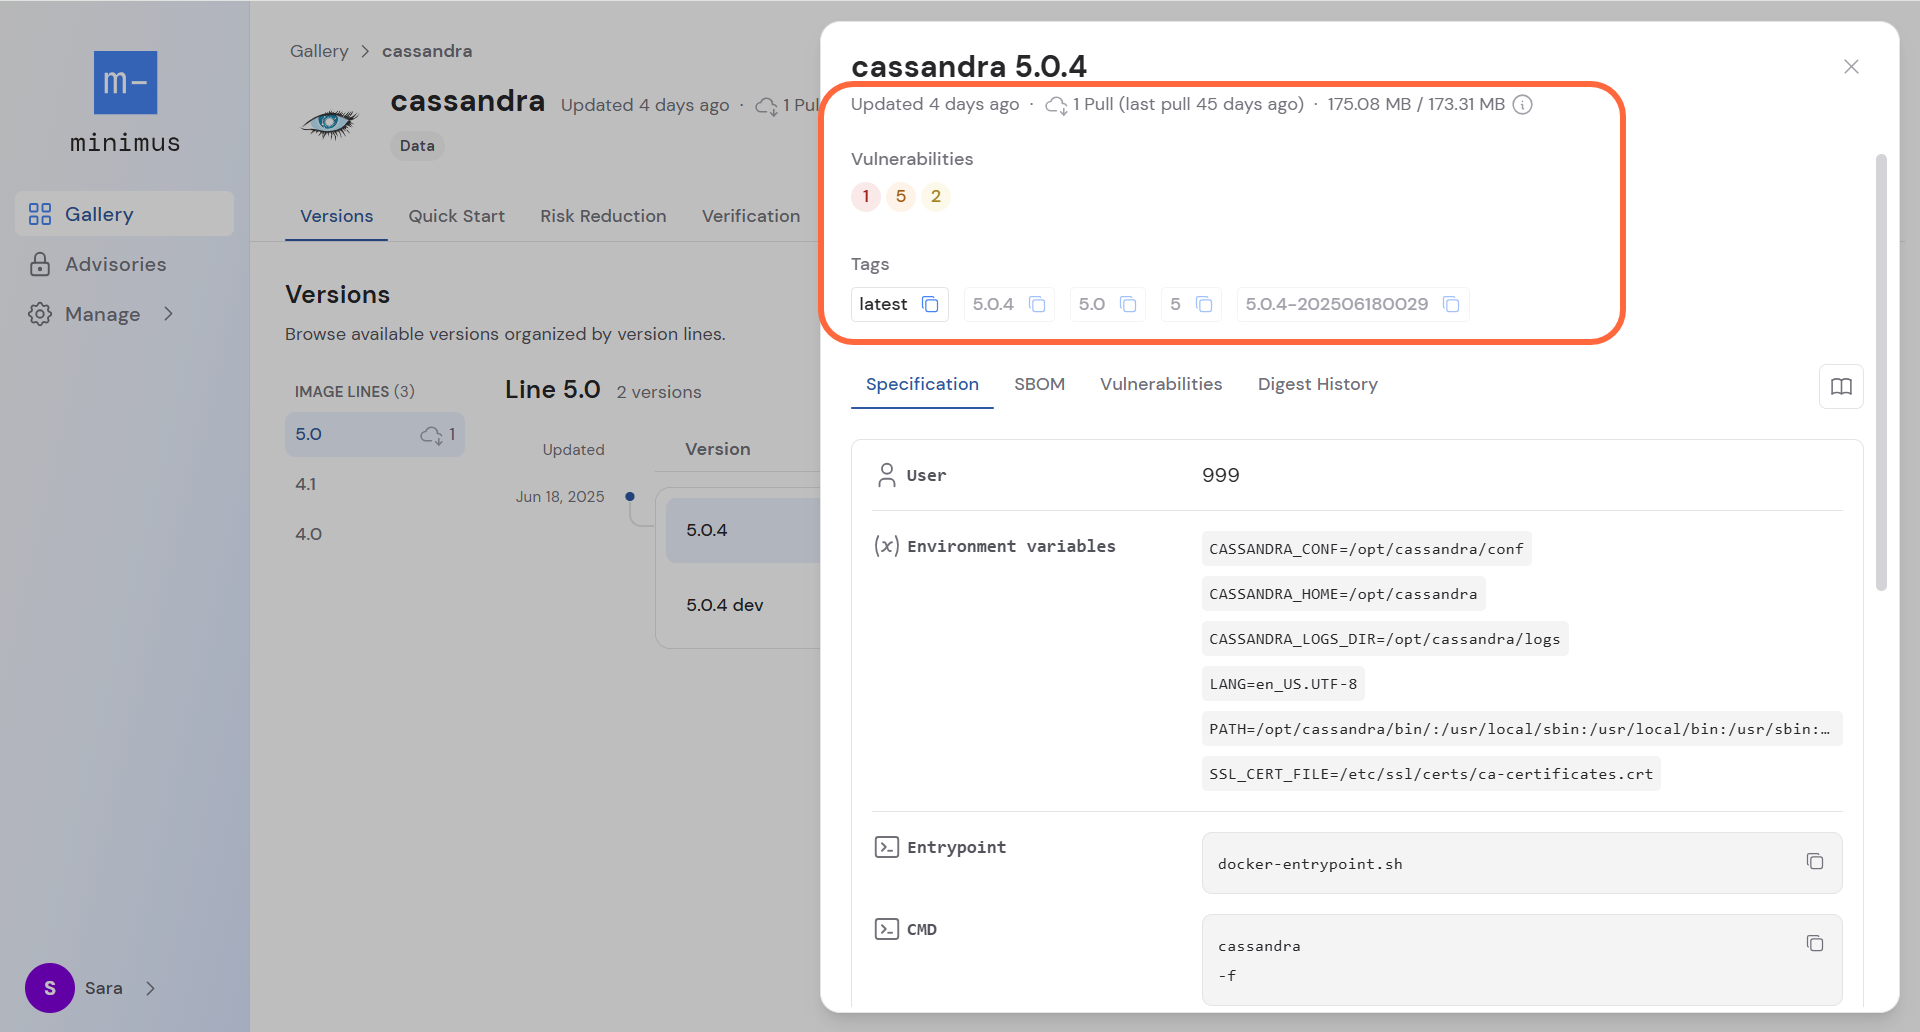Image resolution: width=1920 pixels, height=1032 pixels.
Task: Click the Jun 18, 2025 timeline dot
Action: coord(630,496)
